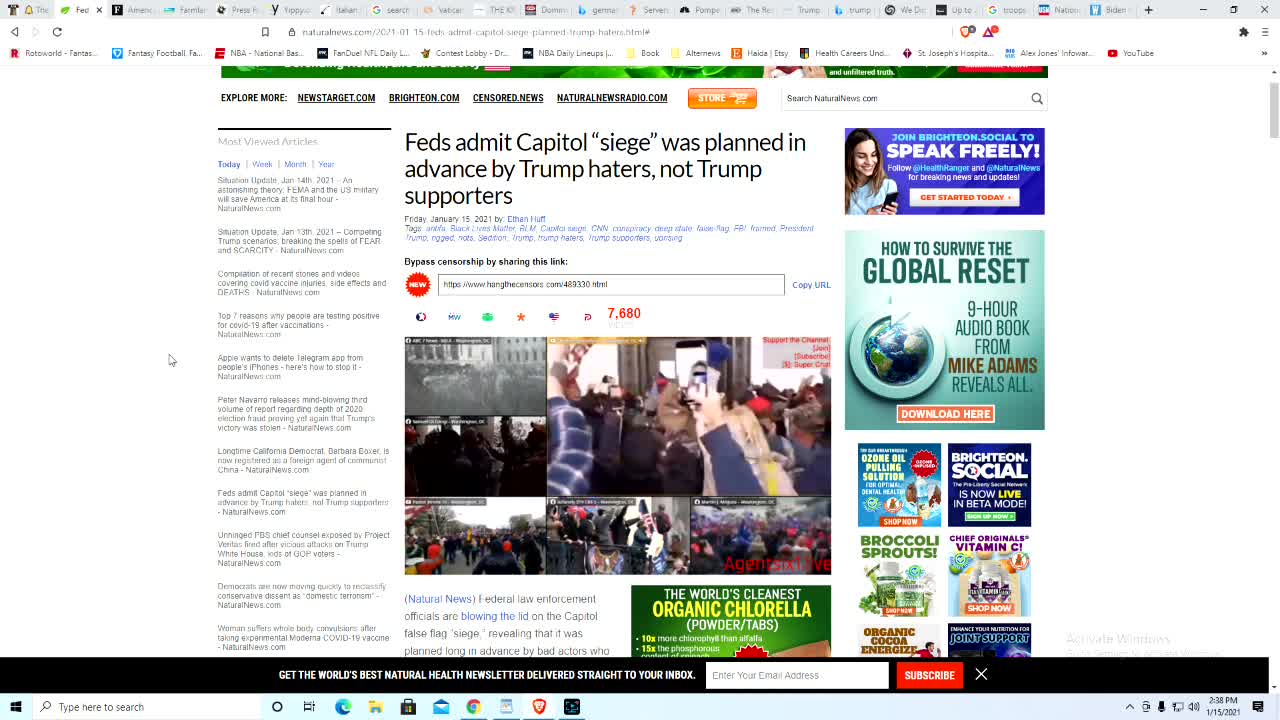Share via the green share icon
The width and height of the screenshot is (1280, 720).
487,317
